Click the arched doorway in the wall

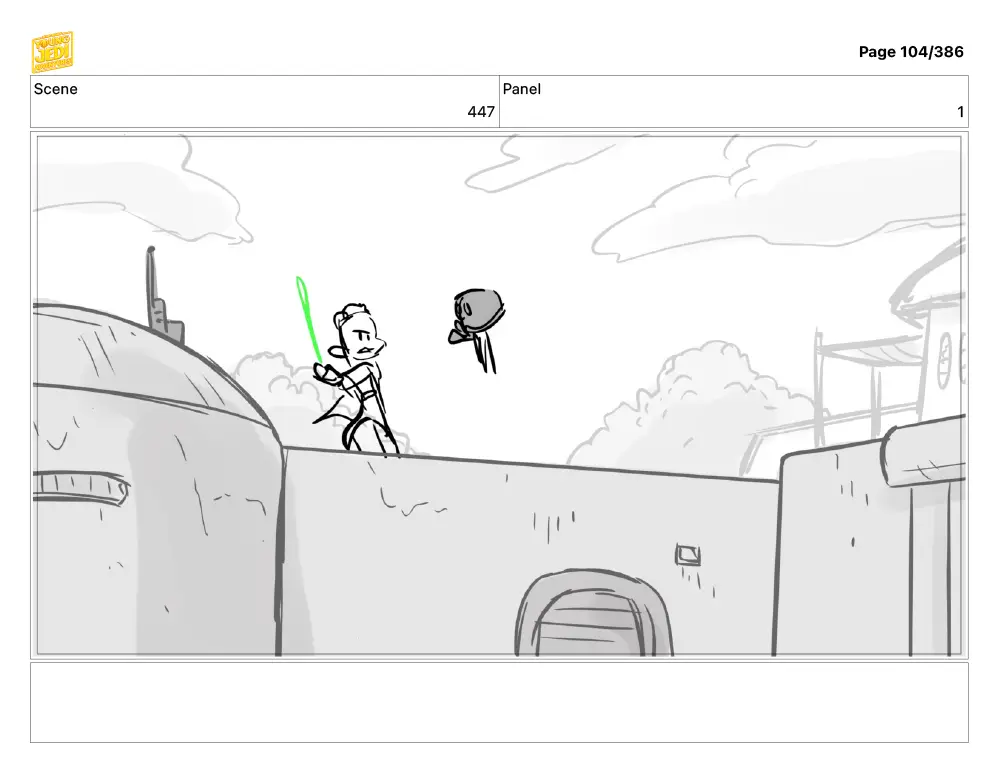[594, 613]
